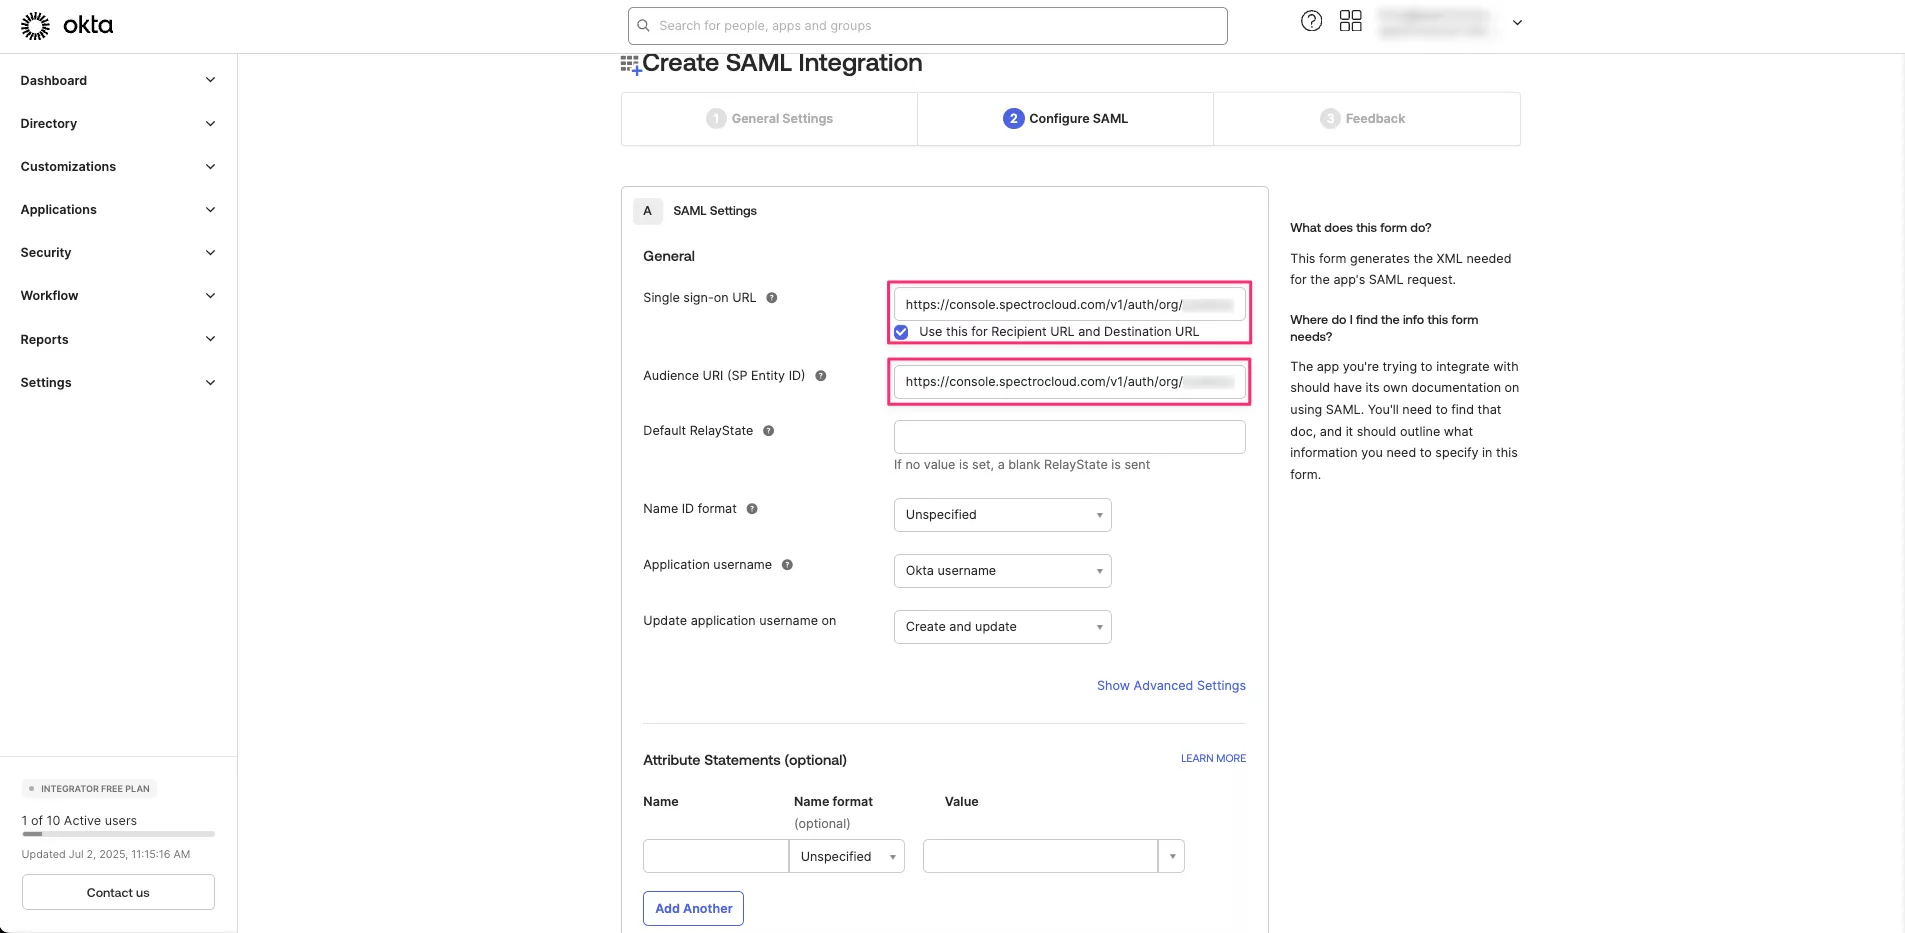1905x933 pixels.
Task: Click the search magnifier icon in the search bar
Action: pyautogui.click(x=643, y=25)
